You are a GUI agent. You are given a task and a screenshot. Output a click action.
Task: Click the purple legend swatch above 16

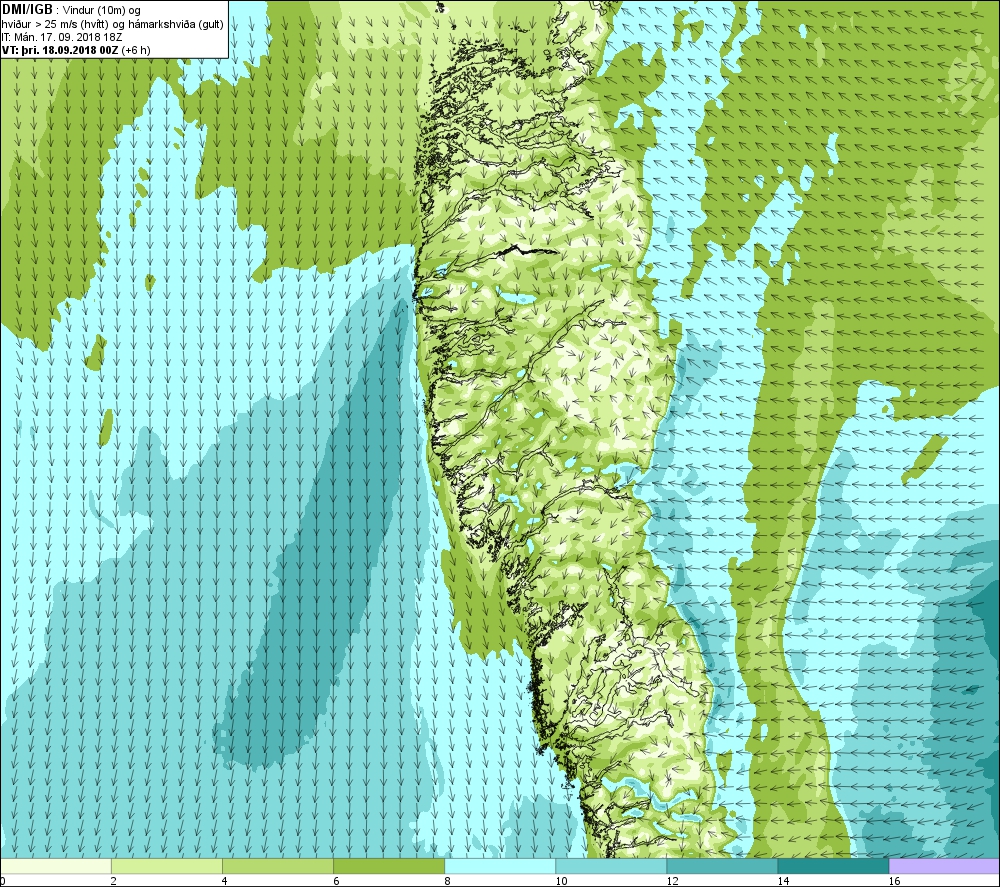pos(944,866)
